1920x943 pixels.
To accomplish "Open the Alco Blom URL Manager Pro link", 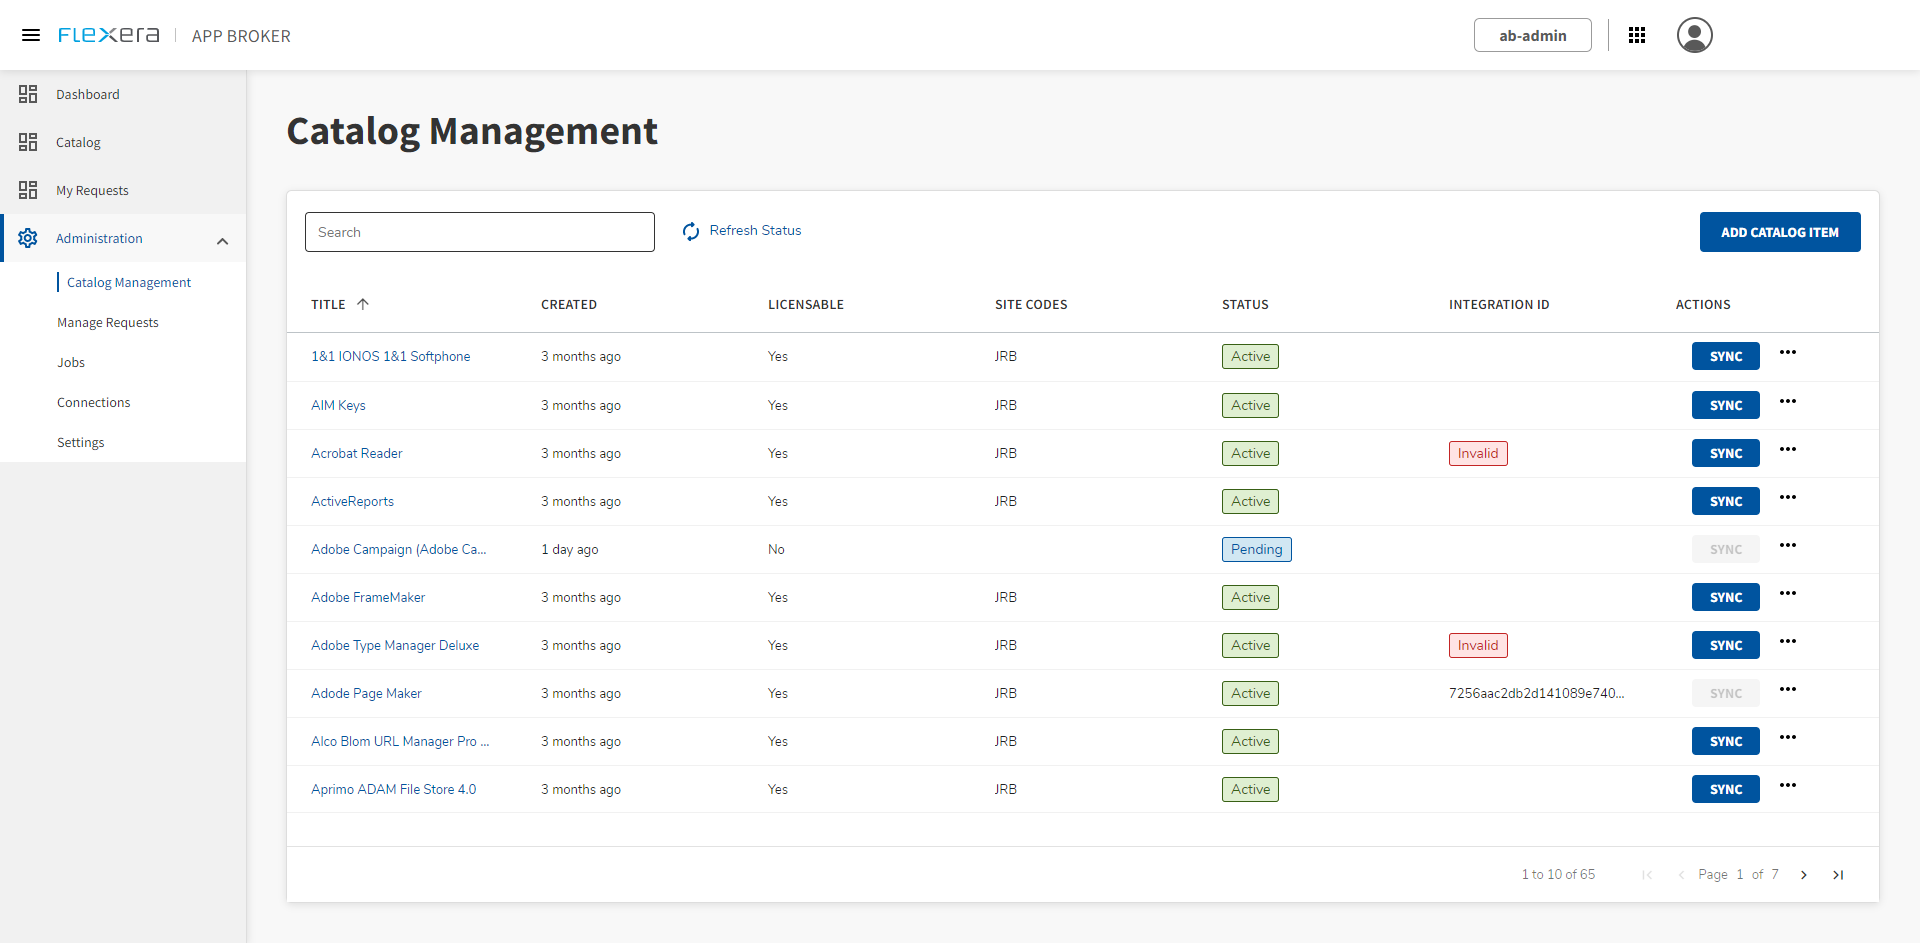I will [400, 741].
